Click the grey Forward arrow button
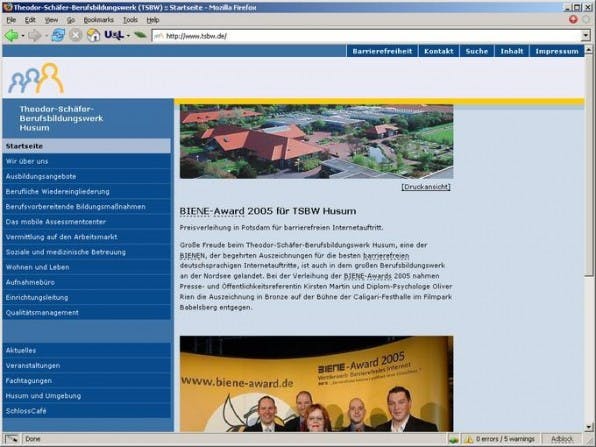 [34, 36]
